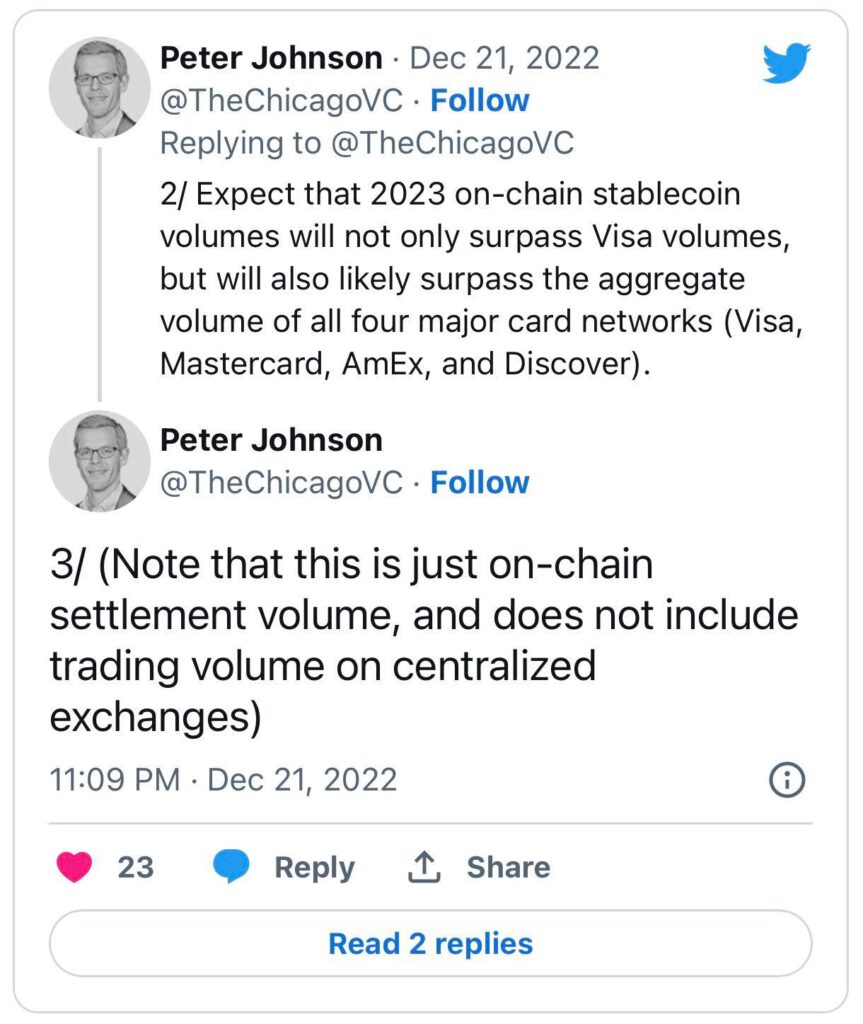Open the Read 2 replies button
Viewport: 863px width, 1024px height.
430,943
